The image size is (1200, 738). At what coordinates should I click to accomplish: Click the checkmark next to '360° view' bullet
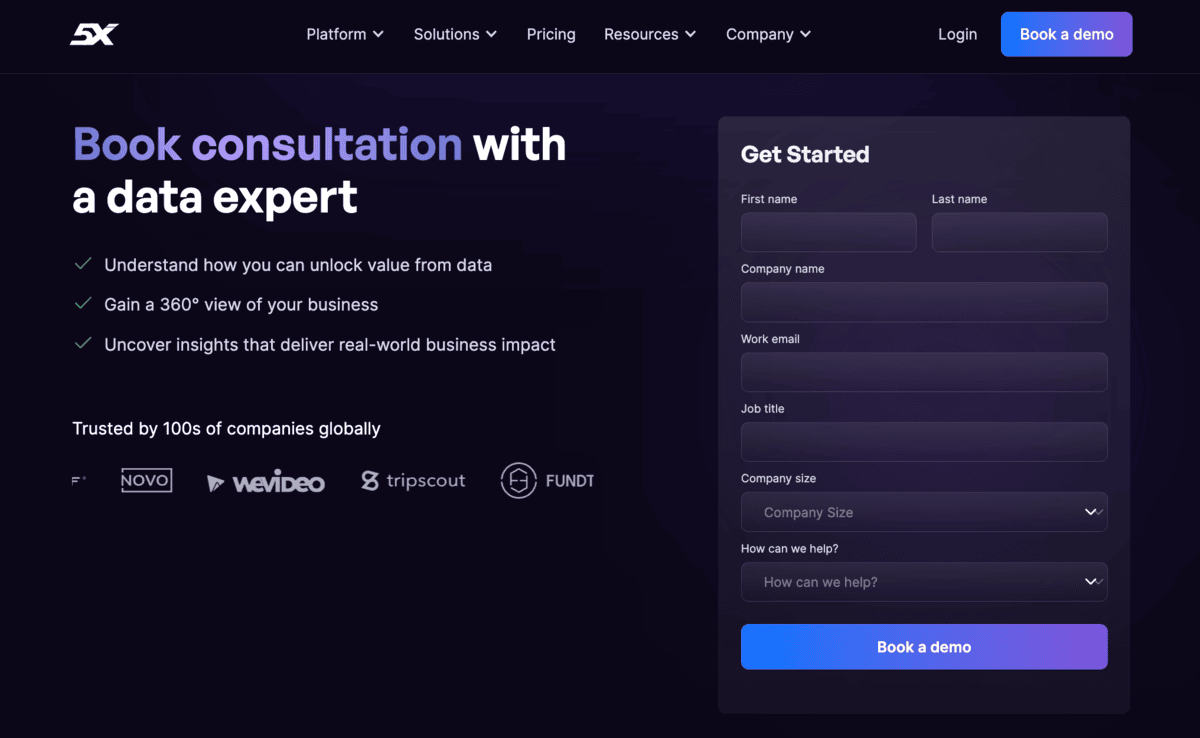pos(84,303)
